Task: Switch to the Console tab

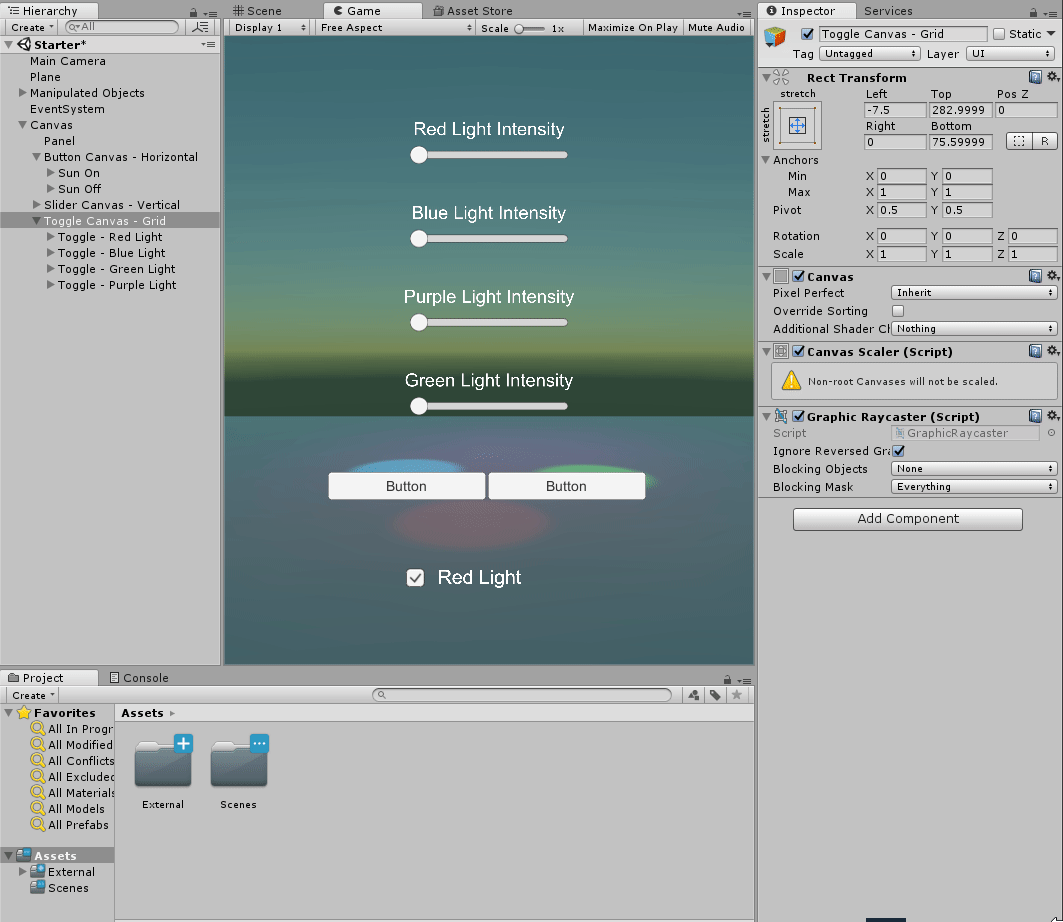Action: click(x=138, y=678)
